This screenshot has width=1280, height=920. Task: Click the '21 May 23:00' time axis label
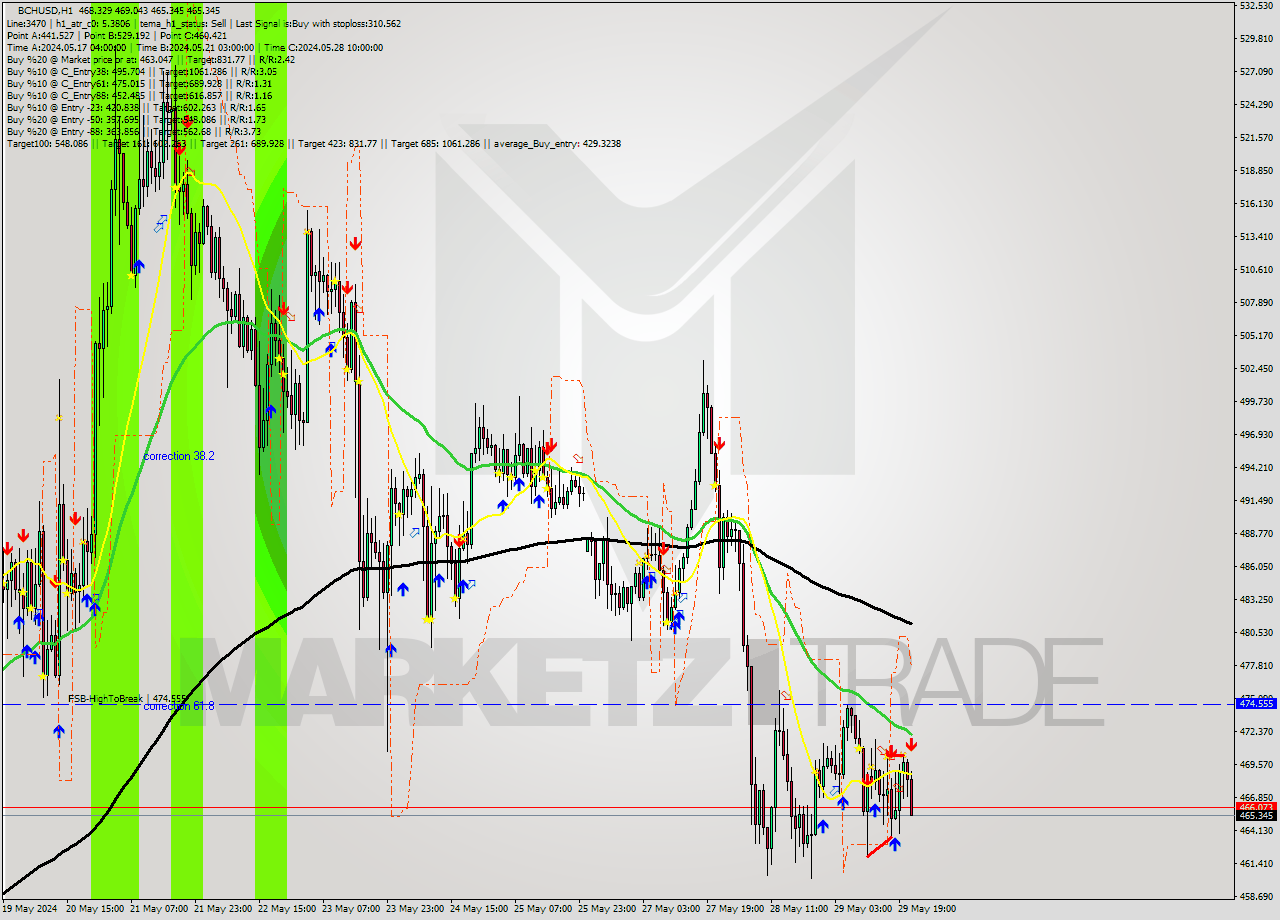click(223, 909)
